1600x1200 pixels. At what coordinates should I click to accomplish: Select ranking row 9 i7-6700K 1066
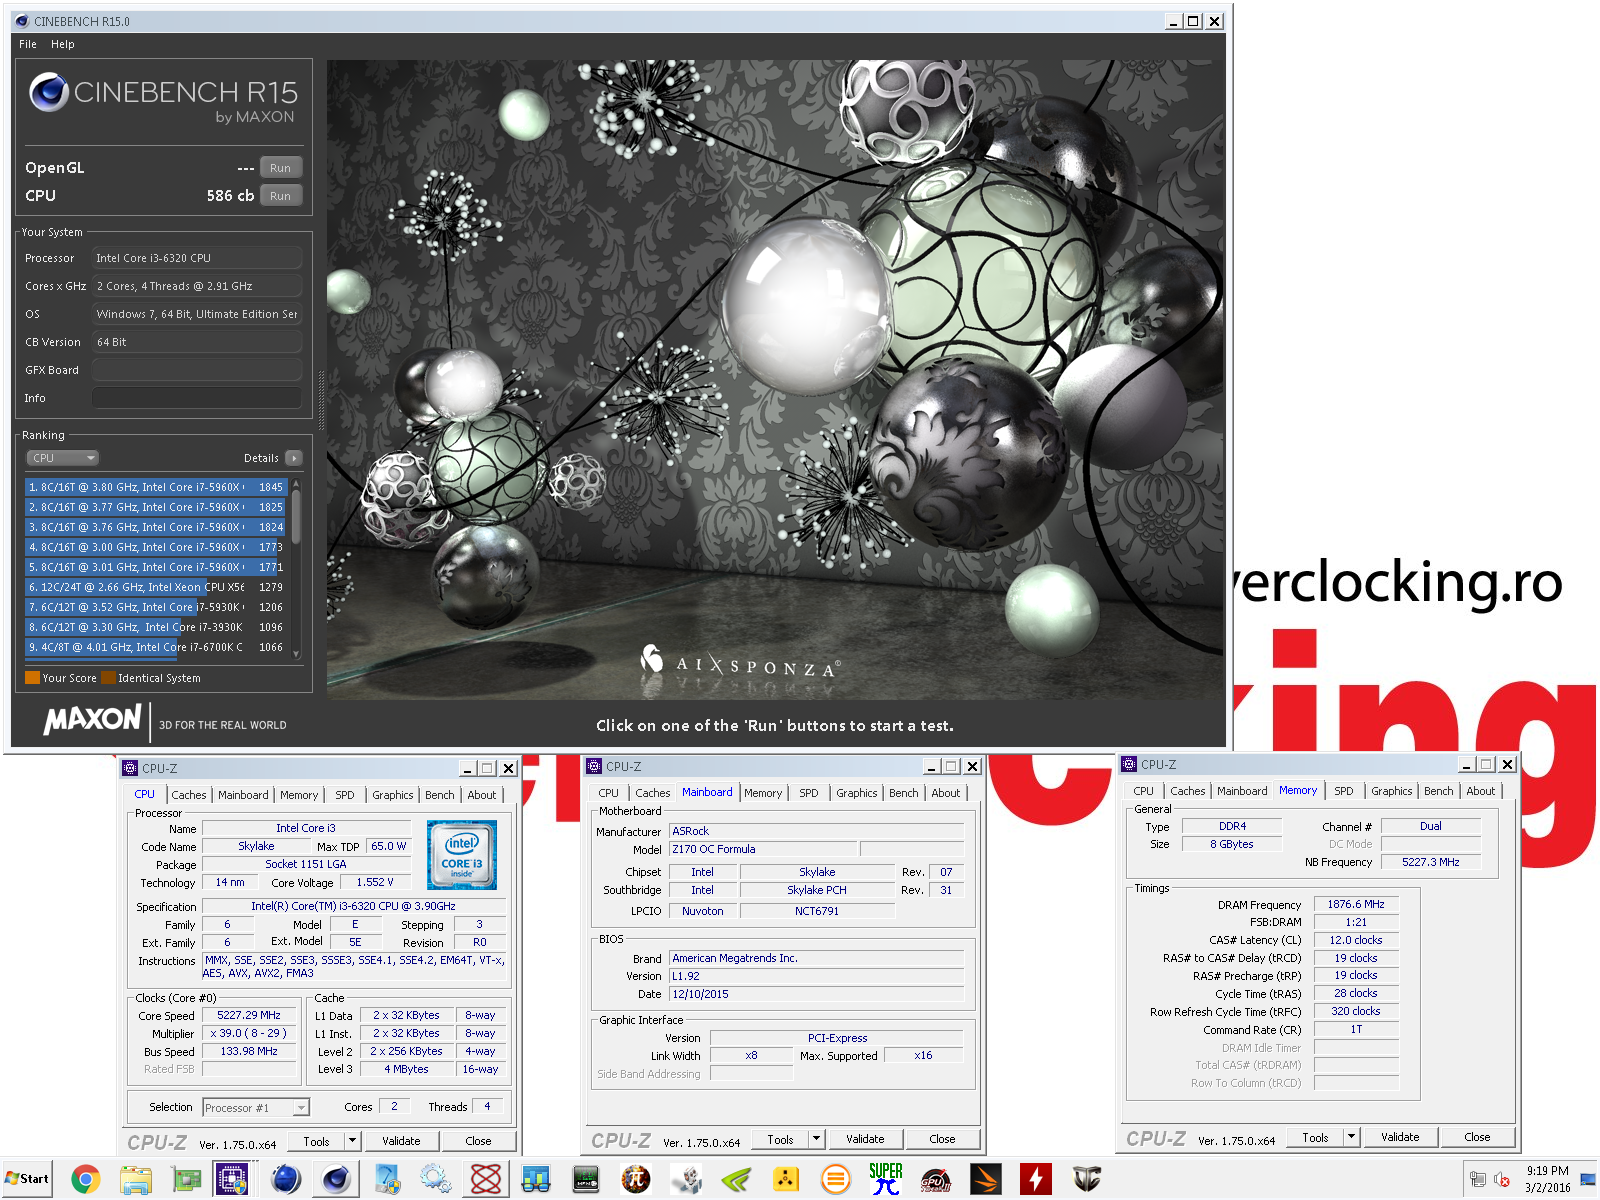click(x=156, y=647)
